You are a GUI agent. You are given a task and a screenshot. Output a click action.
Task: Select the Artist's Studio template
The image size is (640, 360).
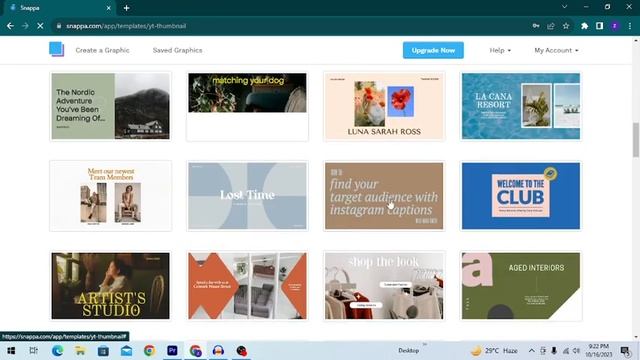coord(111,286)
